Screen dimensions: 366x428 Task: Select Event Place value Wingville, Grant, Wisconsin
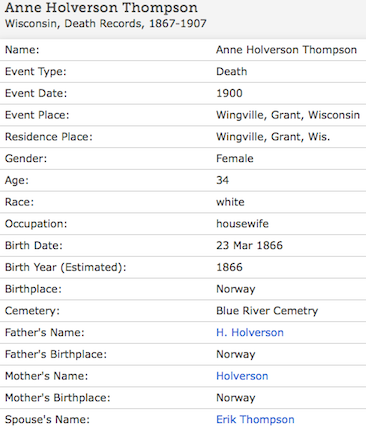288,115
